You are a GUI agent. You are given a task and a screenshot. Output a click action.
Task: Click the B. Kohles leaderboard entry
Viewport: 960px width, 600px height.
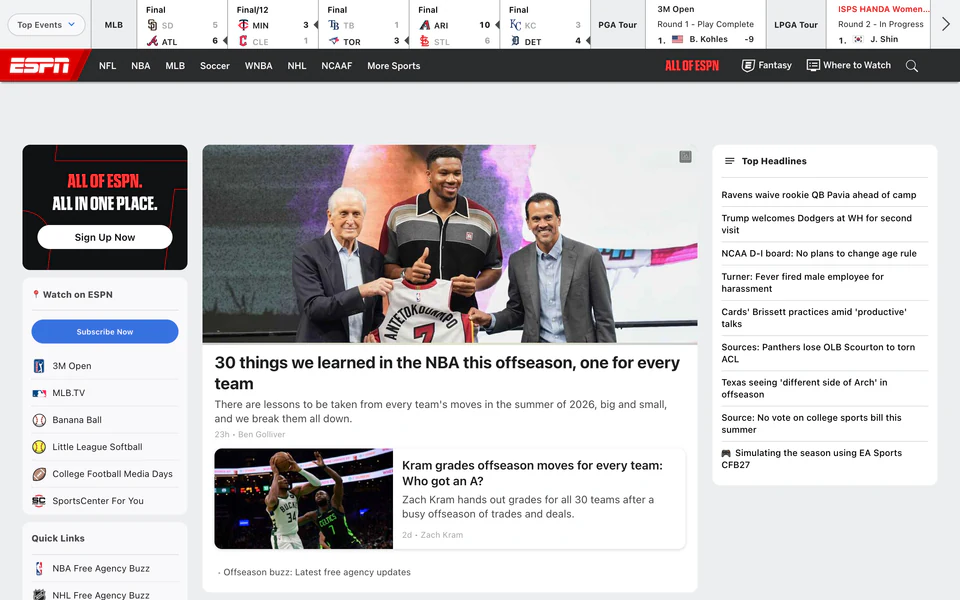[705, 39]
